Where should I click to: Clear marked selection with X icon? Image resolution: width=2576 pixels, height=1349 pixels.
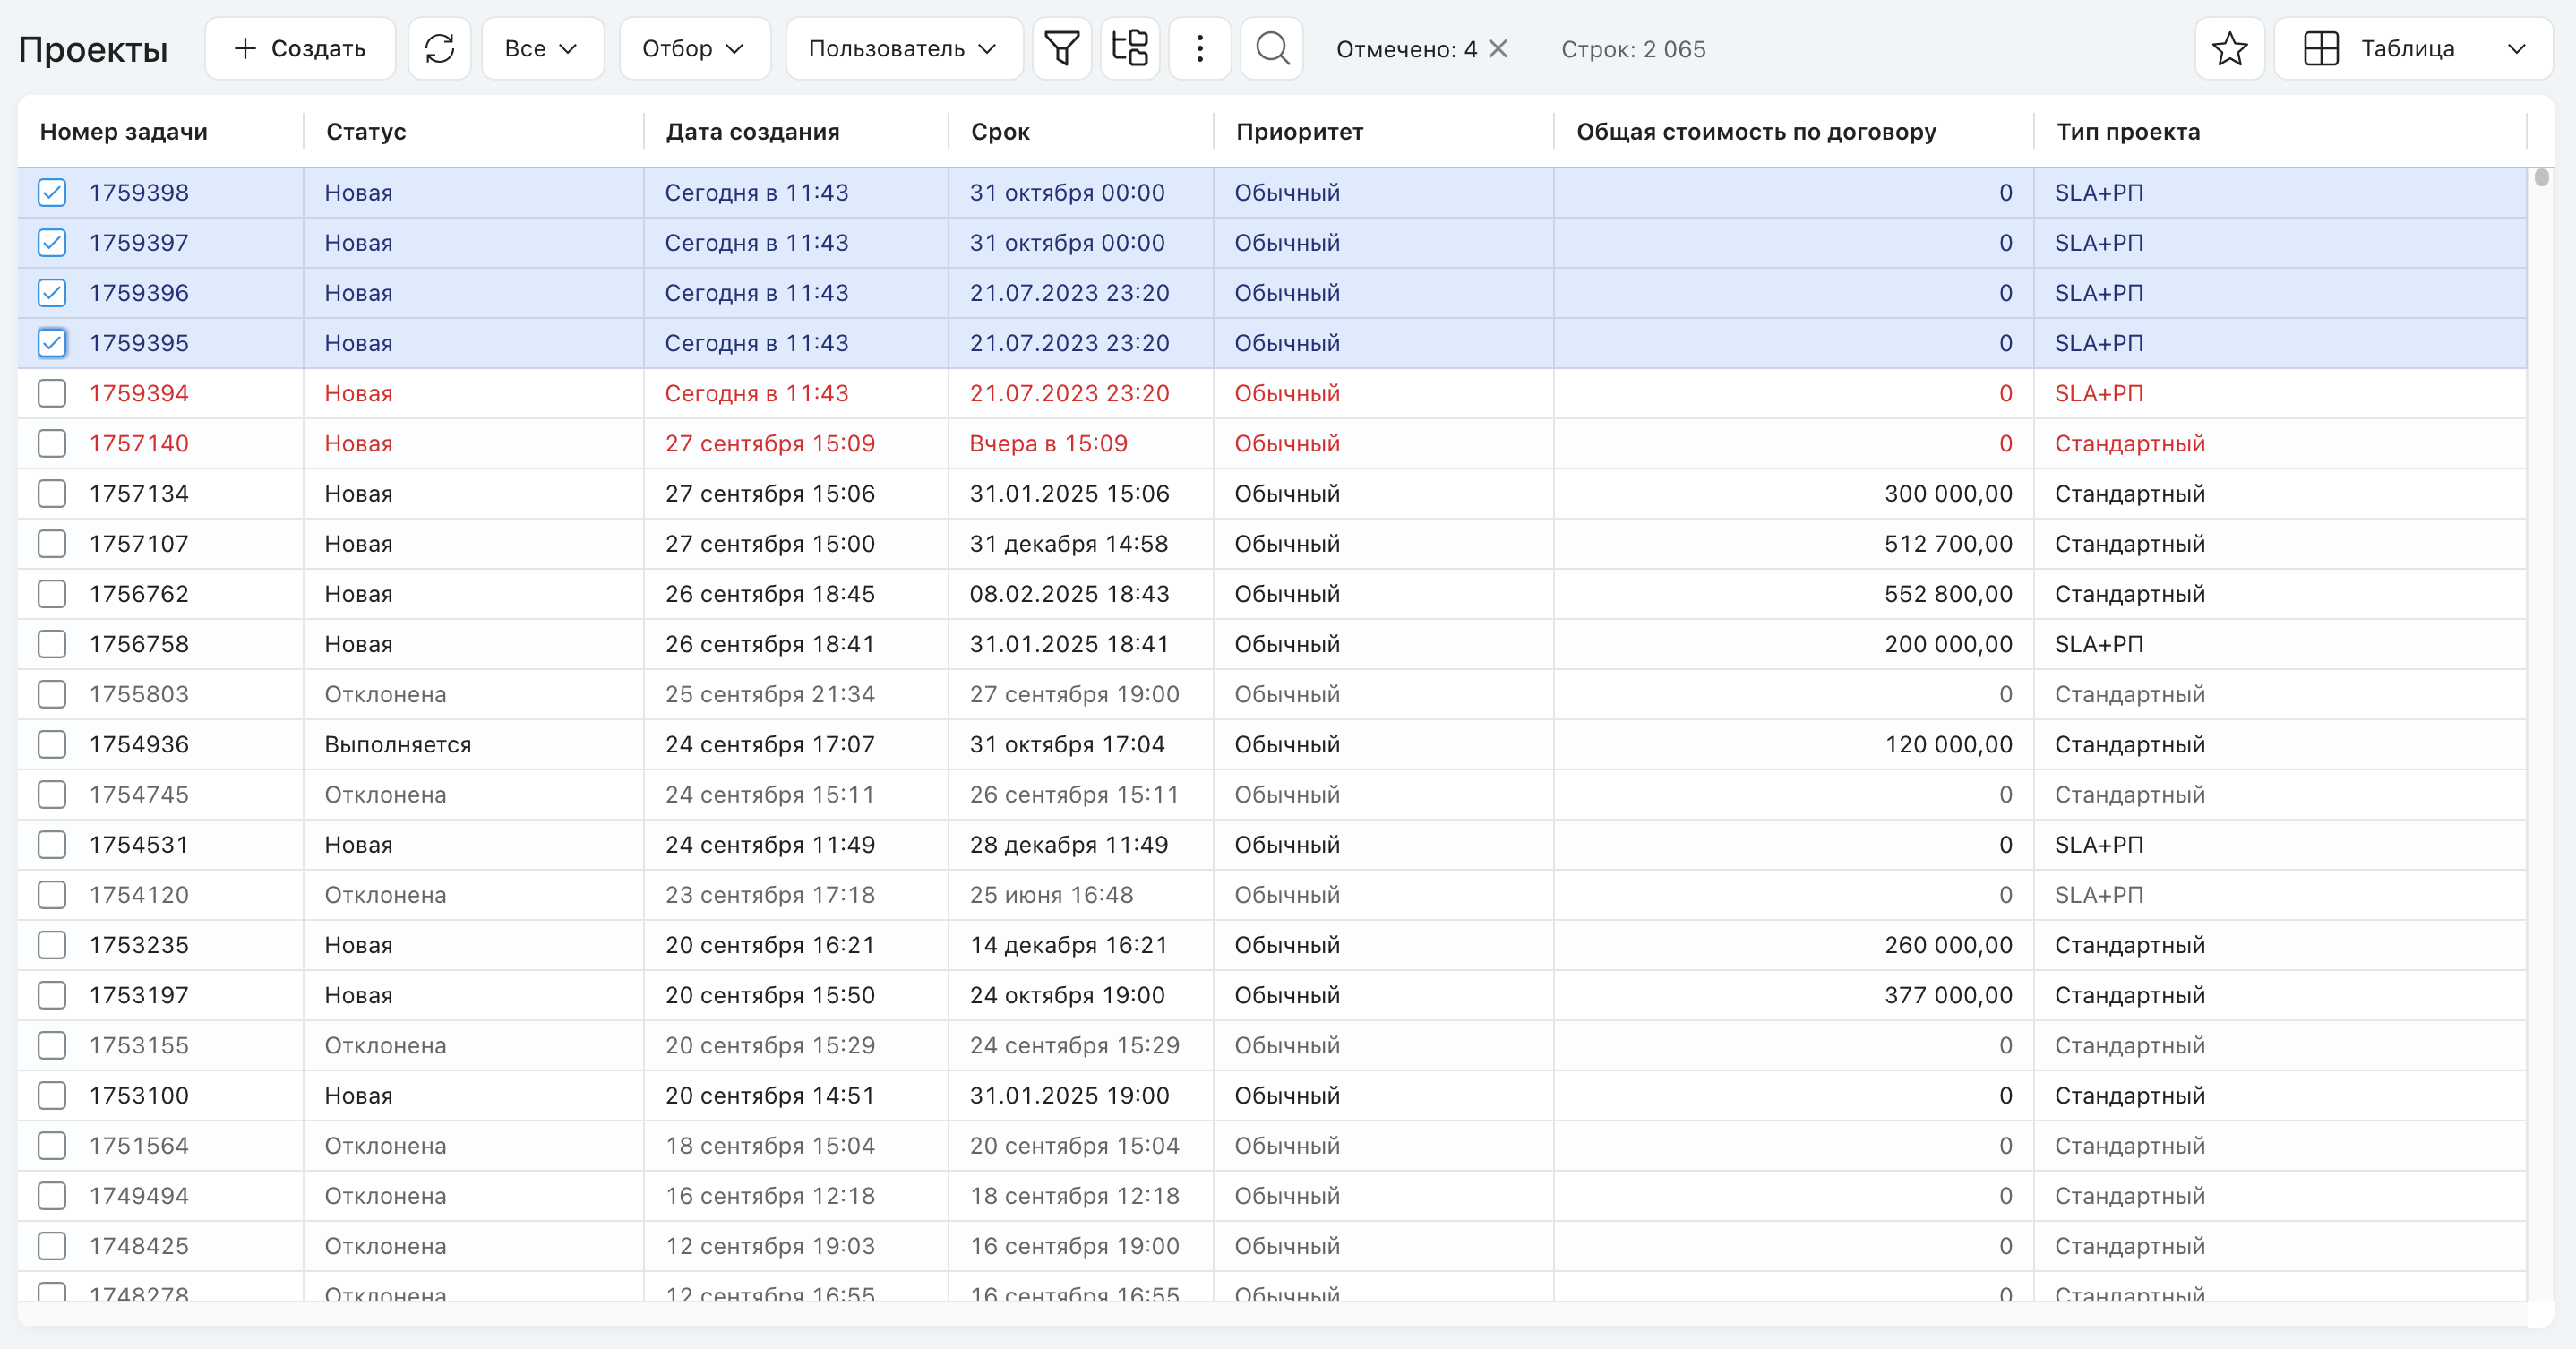point(1498,48)
